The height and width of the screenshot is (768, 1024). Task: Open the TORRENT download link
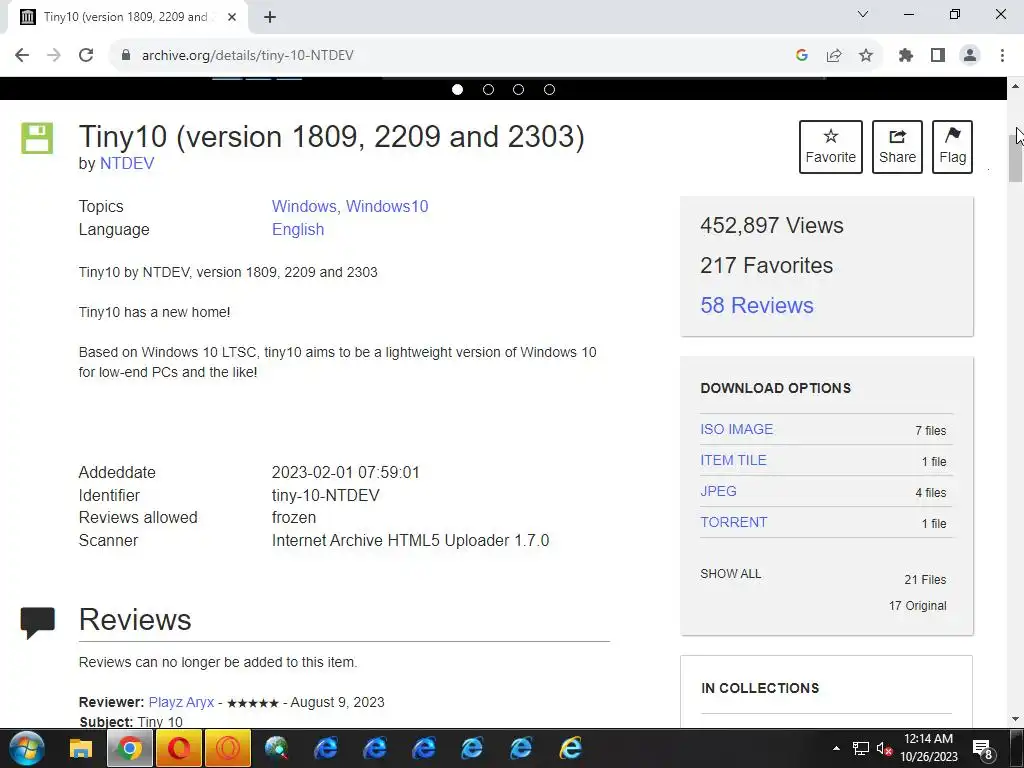733,522
